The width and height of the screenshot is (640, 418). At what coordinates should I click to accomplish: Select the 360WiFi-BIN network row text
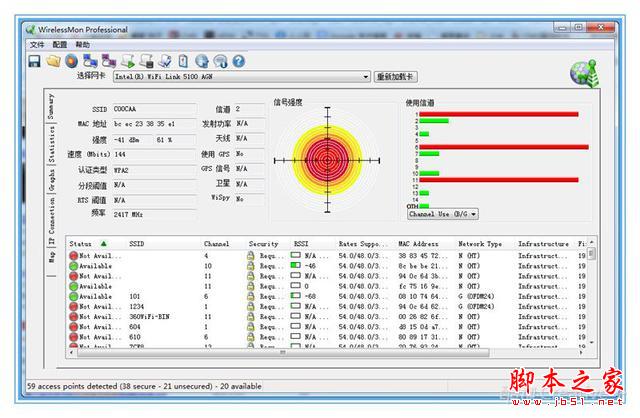click(149, 317)
